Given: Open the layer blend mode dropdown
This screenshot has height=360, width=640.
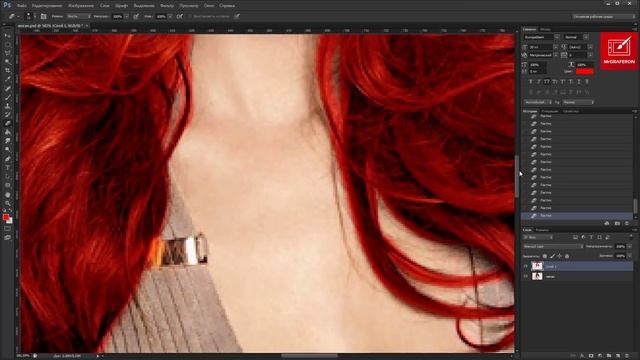Looking at the screenshot, I should pos(553,246).
